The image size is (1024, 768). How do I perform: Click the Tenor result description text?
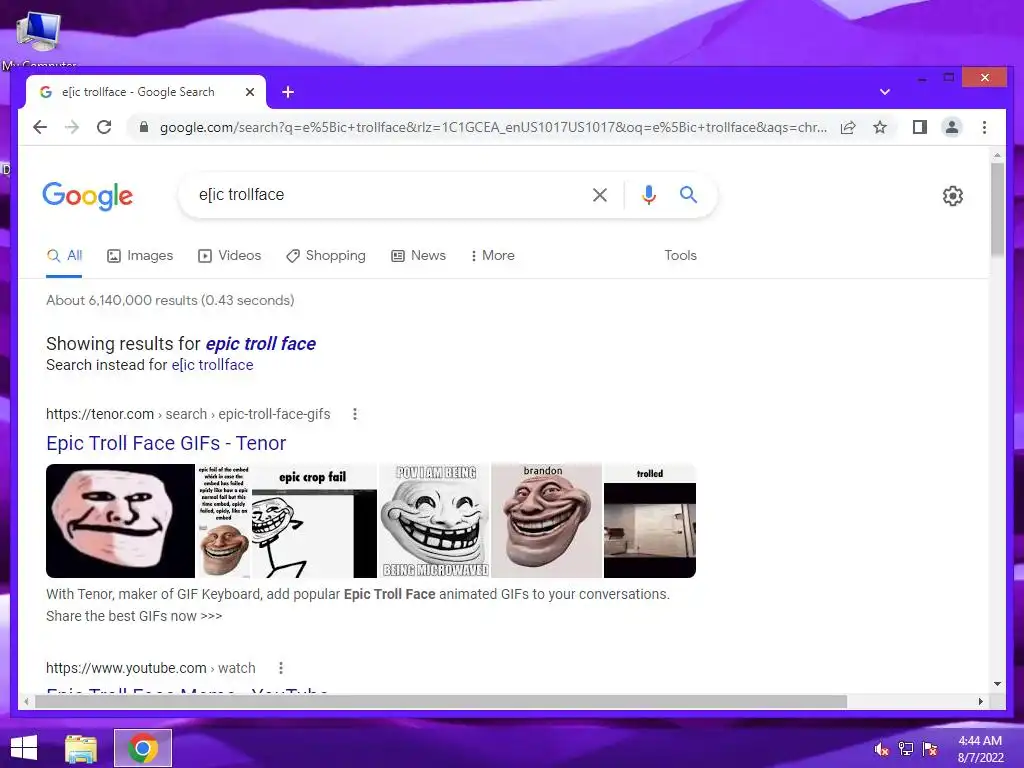(x=358, y=605)
